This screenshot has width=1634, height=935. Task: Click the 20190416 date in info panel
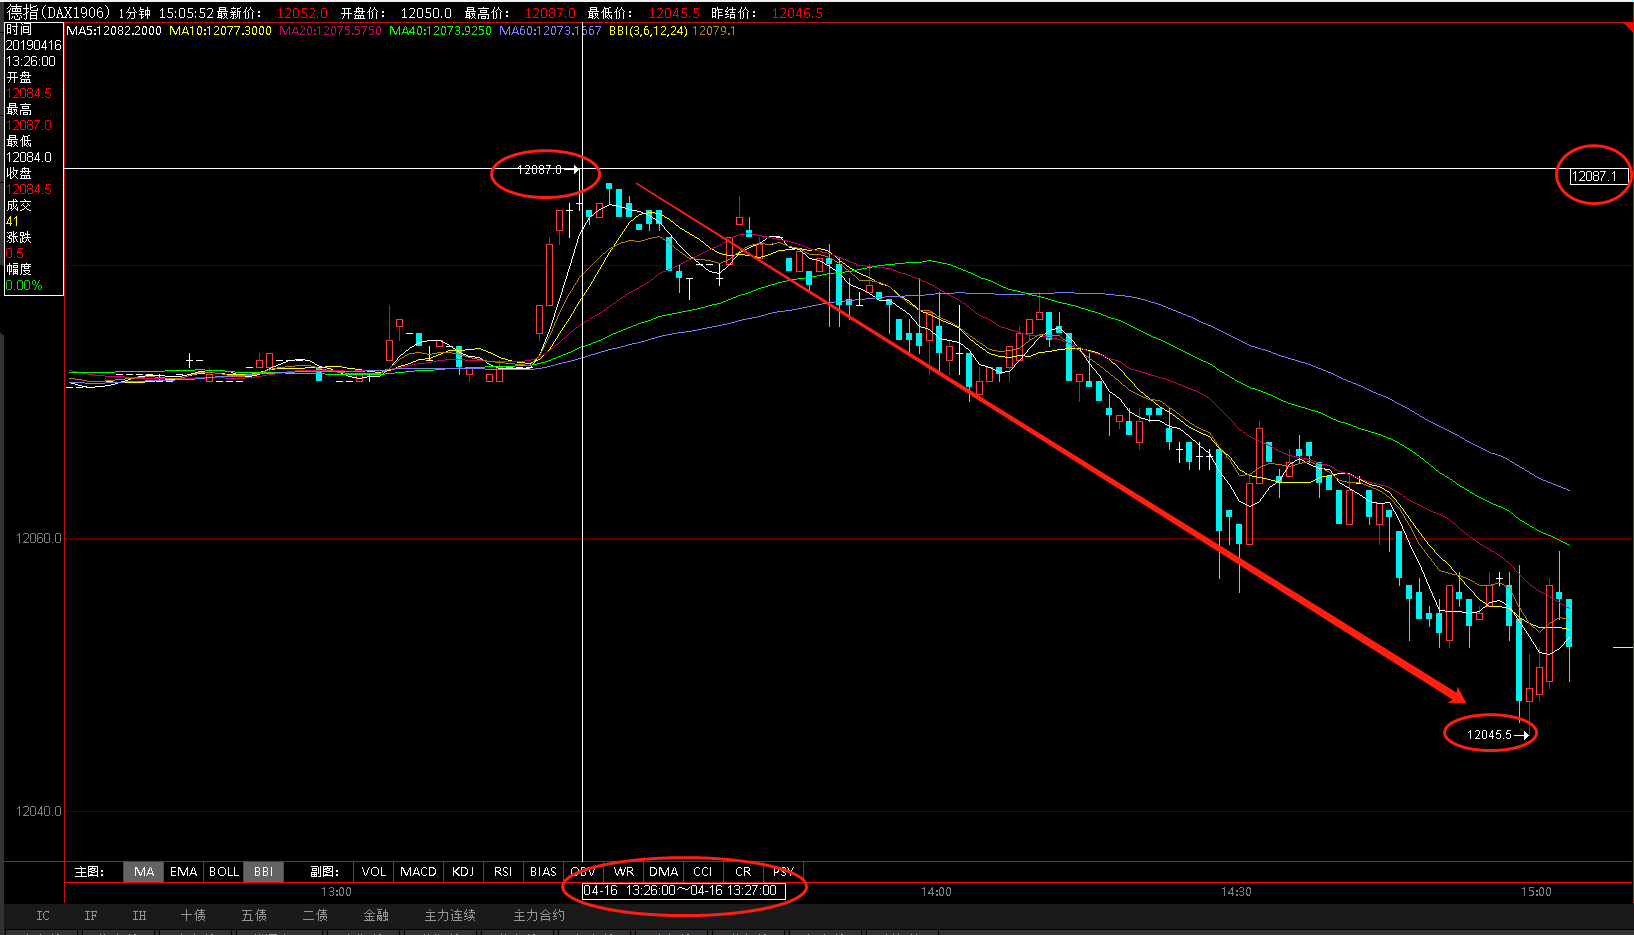point(33,45)
